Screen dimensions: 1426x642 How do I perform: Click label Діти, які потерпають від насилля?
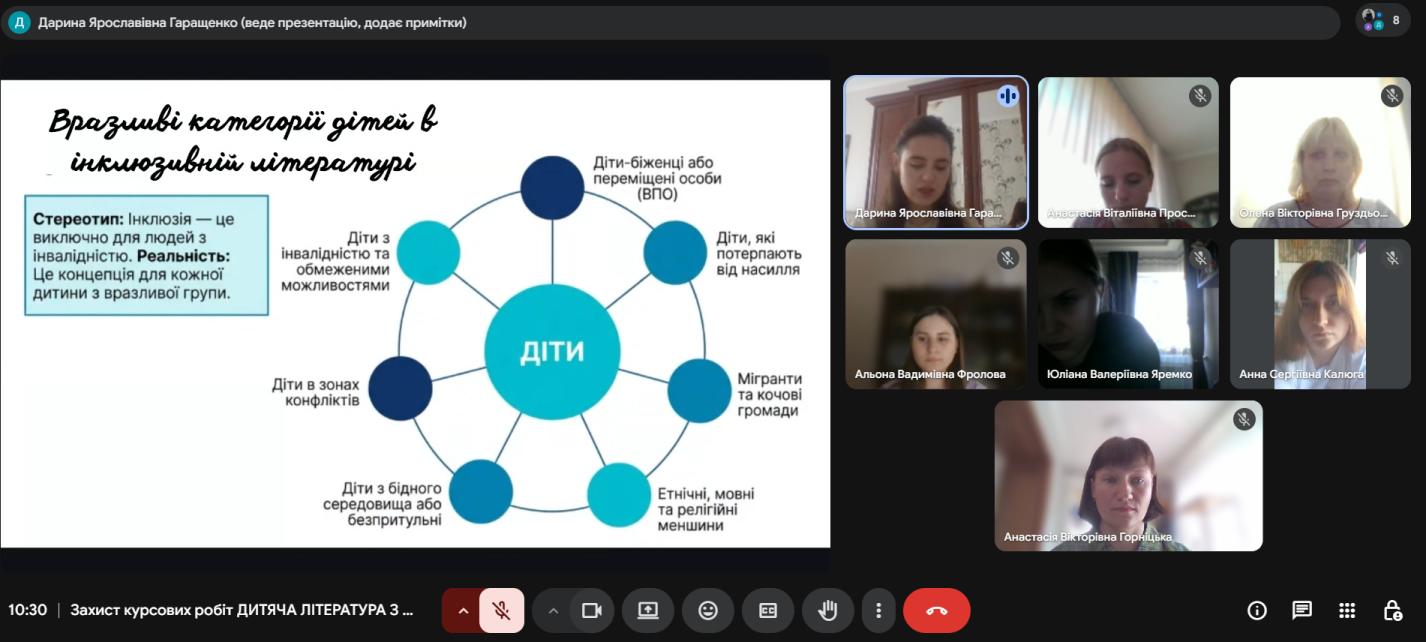point(758,253)
